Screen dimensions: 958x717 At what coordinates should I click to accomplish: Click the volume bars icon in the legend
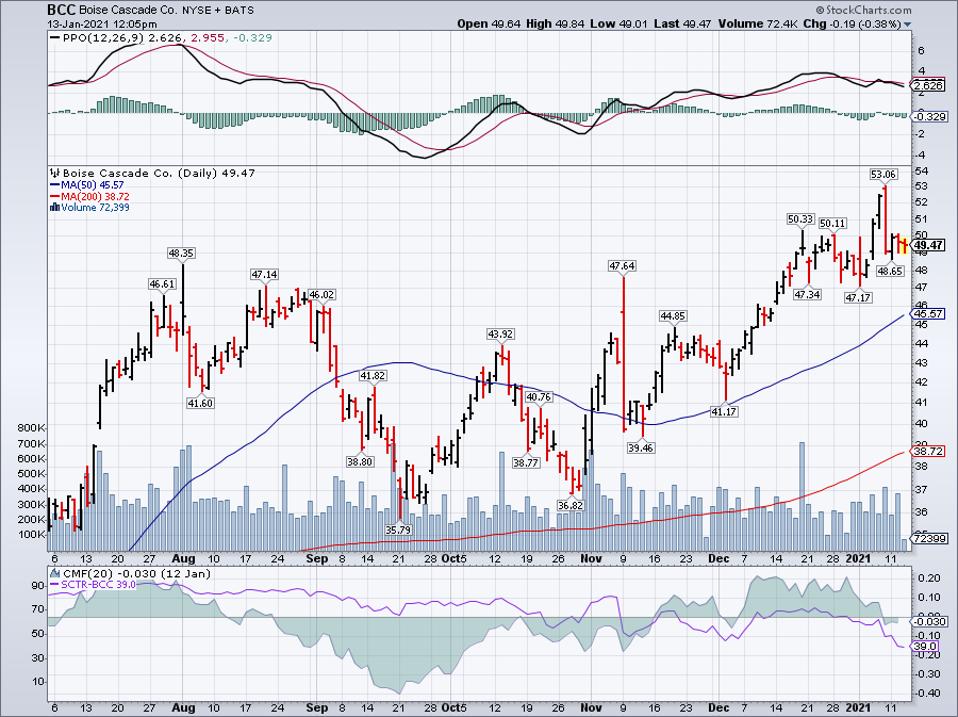(55, 207)
